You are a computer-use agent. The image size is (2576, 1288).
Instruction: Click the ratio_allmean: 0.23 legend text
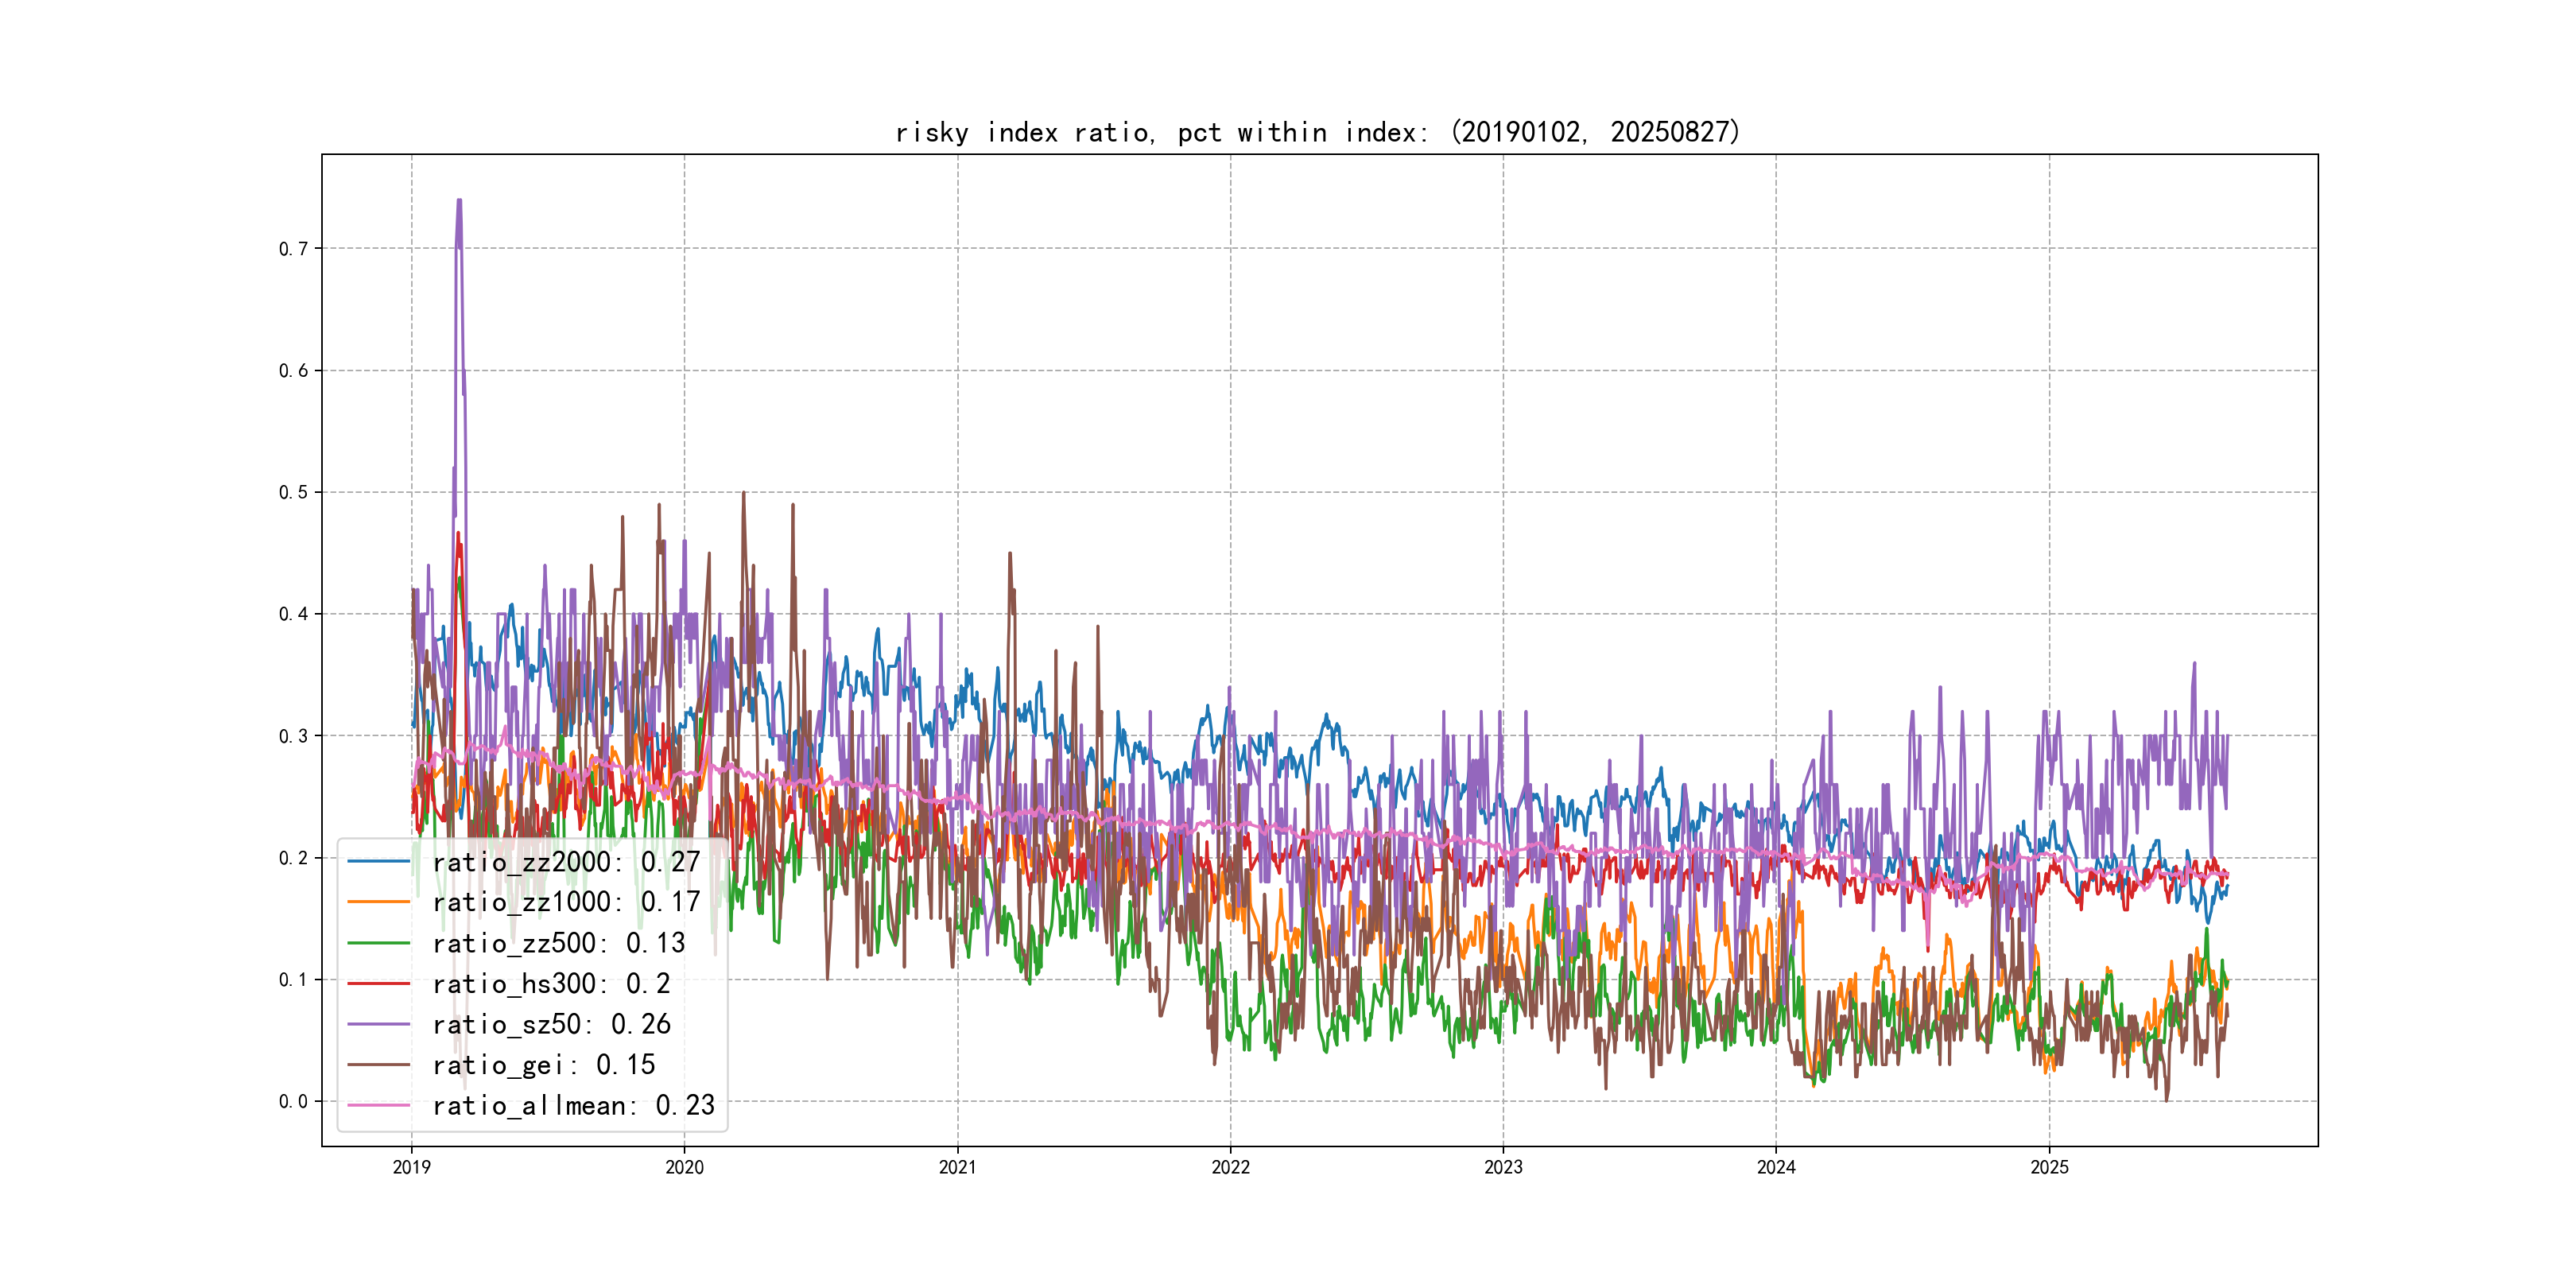click(x=573, y=1105)
